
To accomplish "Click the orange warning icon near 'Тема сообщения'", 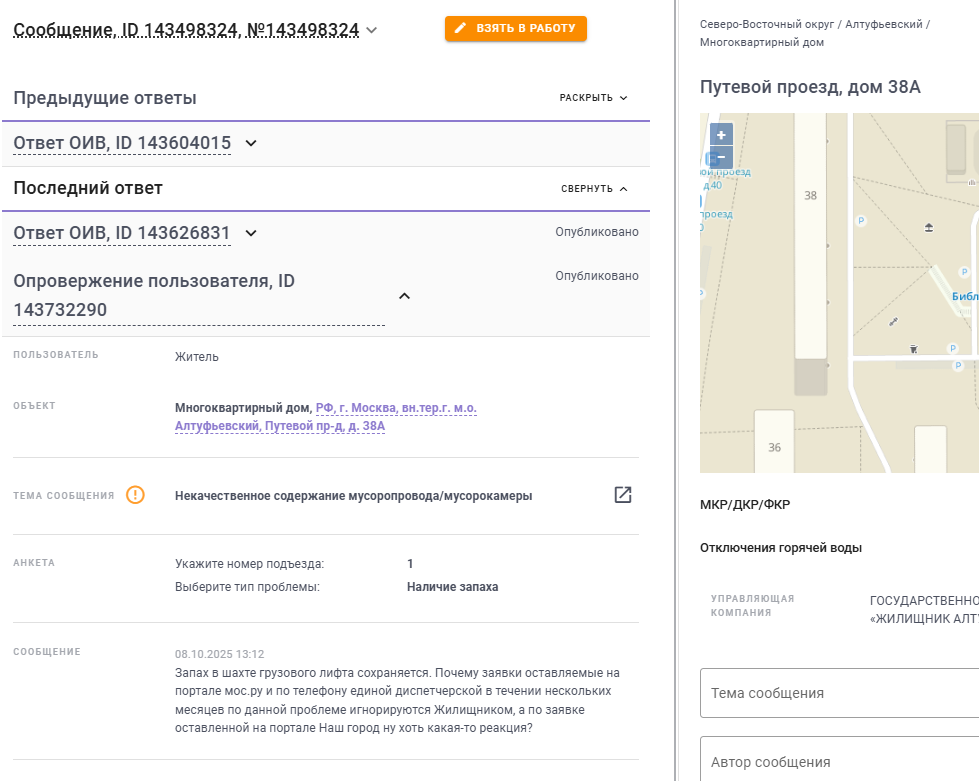I will pyautogui.click(x=135, y=495).
